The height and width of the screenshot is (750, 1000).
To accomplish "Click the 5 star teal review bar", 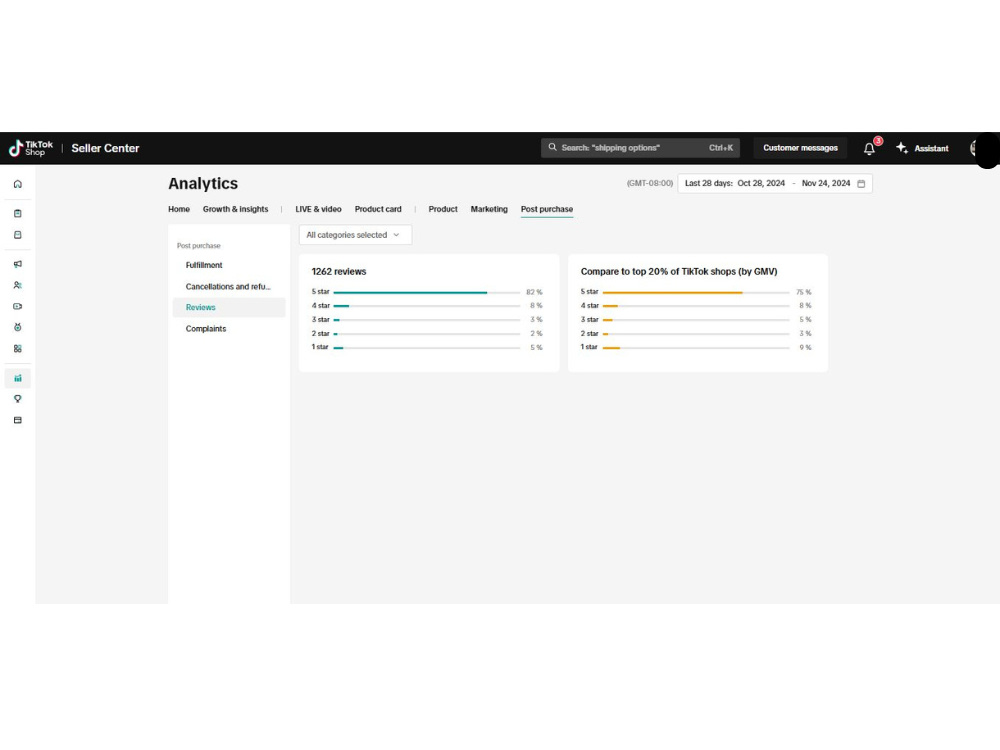I will coord(410,292).
